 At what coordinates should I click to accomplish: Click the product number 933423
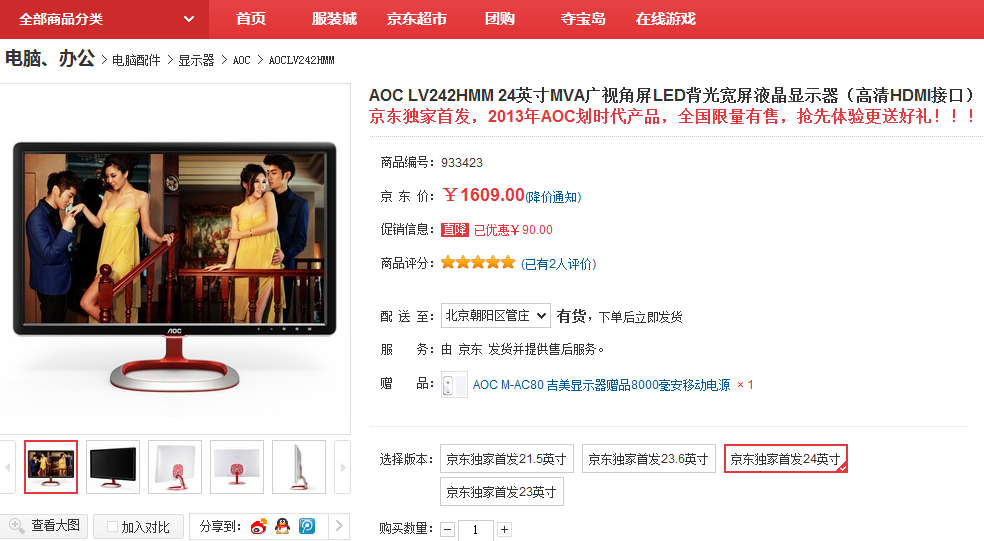coord(462,163)
